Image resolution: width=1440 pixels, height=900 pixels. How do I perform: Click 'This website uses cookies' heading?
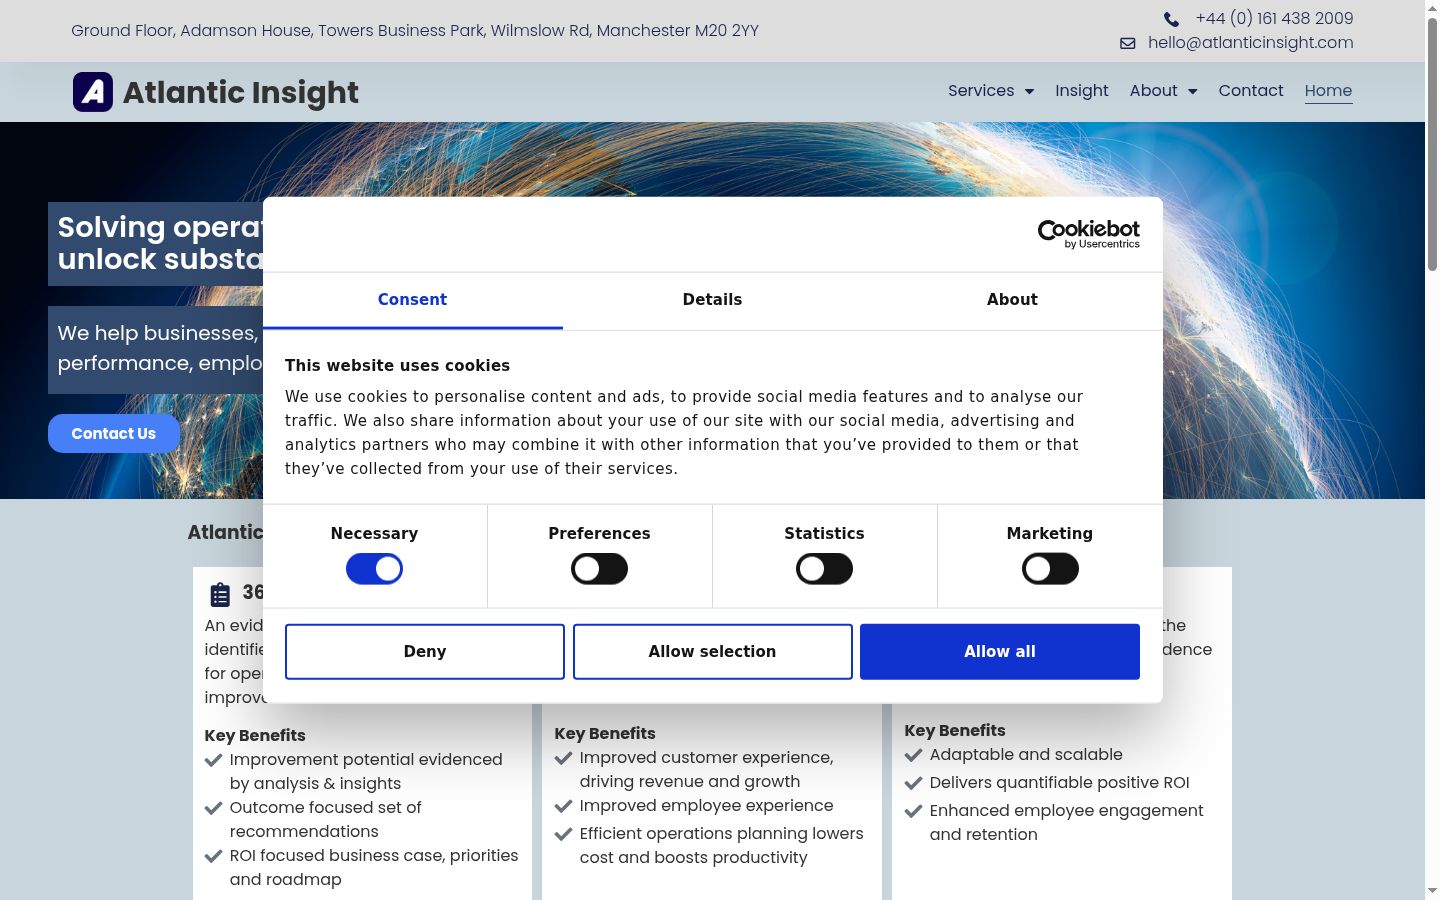tap(397, 366)
